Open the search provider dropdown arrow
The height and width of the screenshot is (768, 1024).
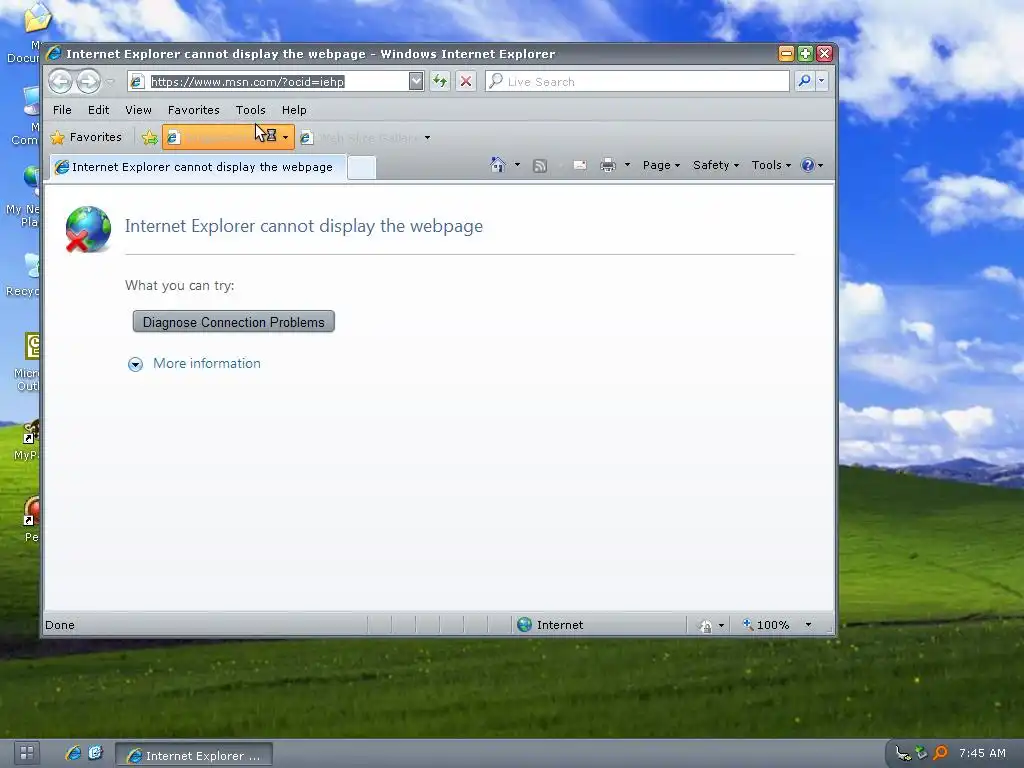pyautogui.click(x=822, y=81)
